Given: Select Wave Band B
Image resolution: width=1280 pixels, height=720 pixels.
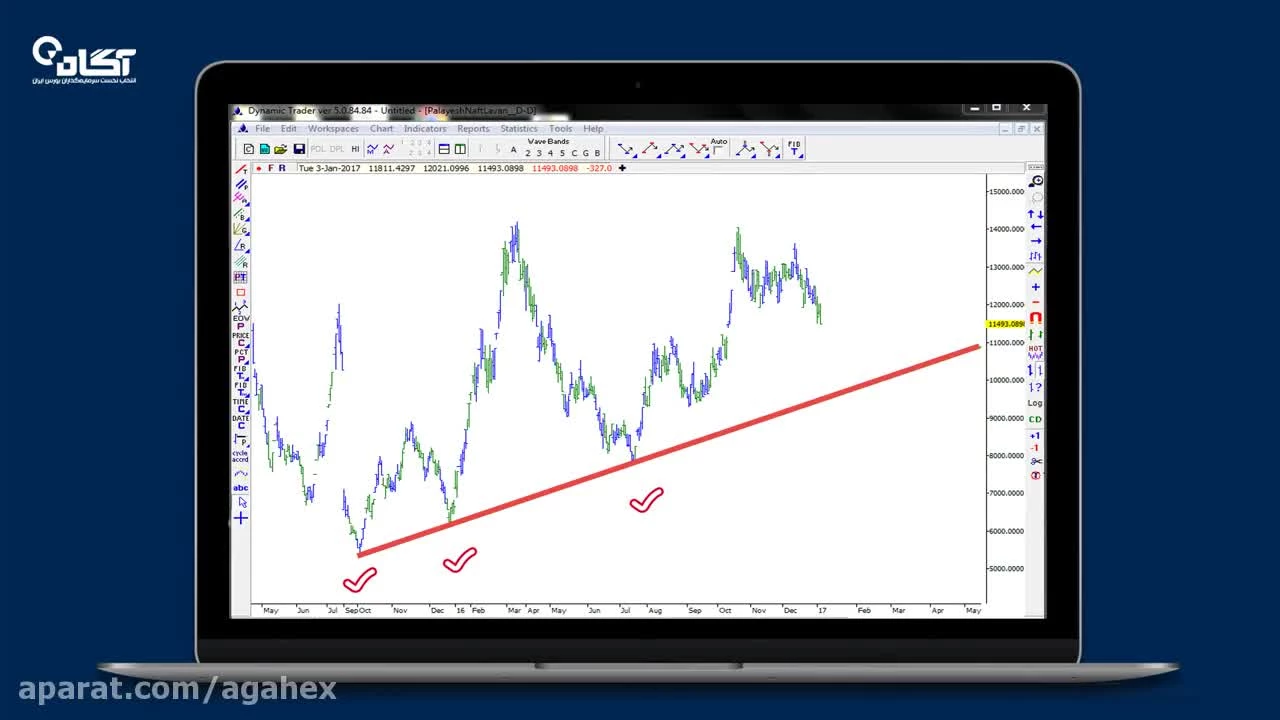Looking at the screenshot, I should point(597,153).
